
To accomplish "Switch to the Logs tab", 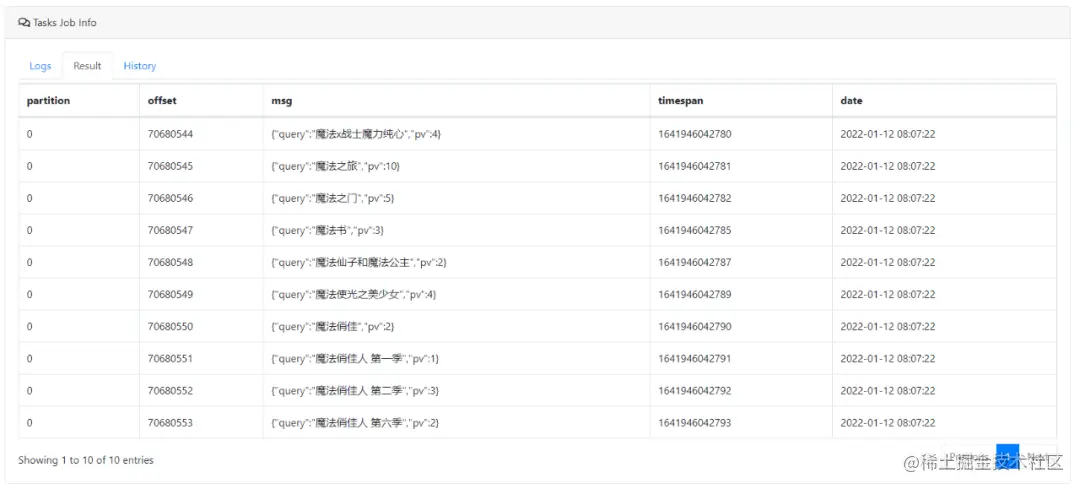I will coord(40,66).
